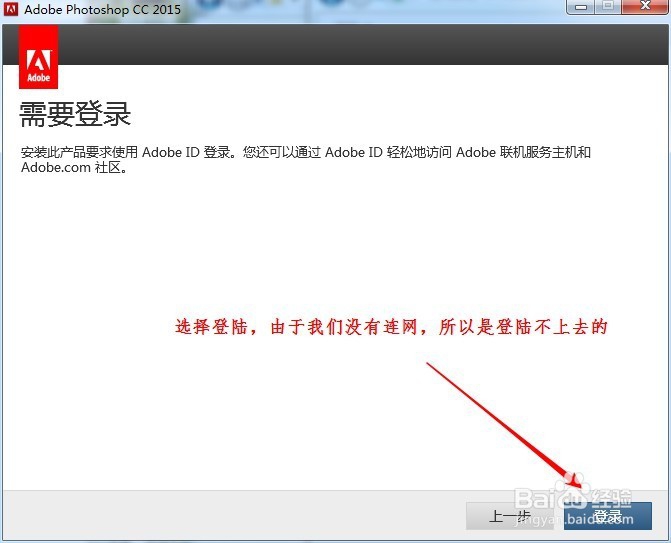Click the Adobe logo badge
671x543 pixels.
[x=39, y=57]
